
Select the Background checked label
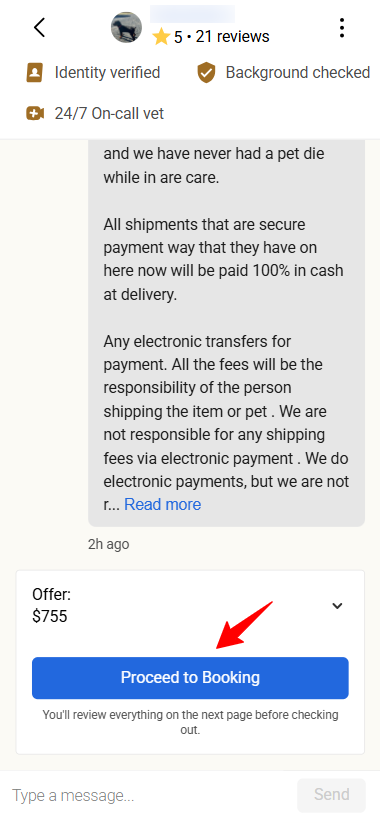coord(298,72)
